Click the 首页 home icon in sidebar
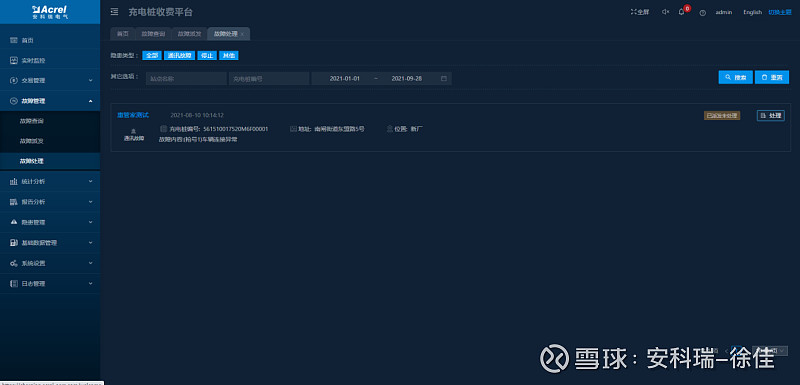 point(14,40)
